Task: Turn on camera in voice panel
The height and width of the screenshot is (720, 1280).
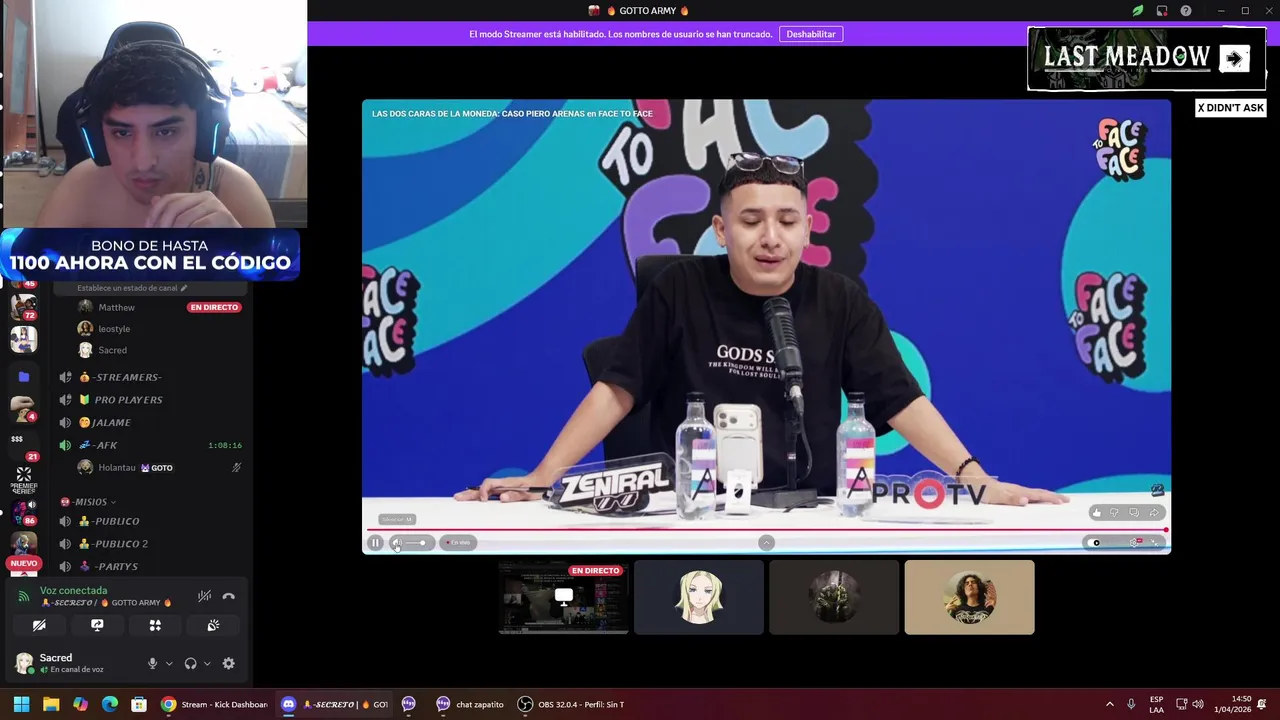Action: [39, 625]
